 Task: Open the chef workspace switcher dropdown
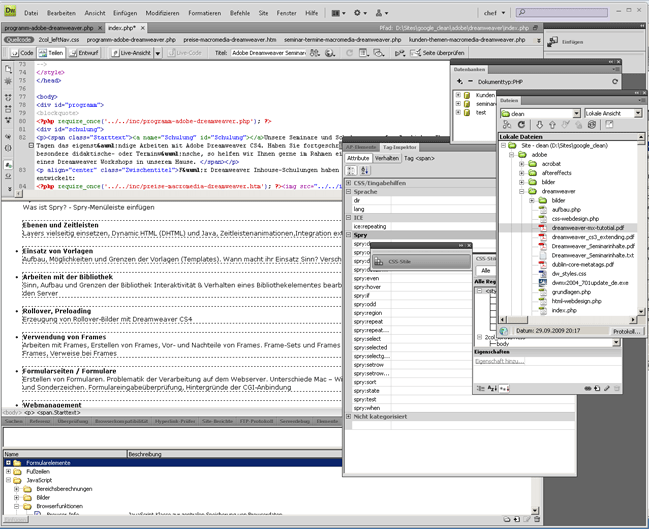pos(494,13)
